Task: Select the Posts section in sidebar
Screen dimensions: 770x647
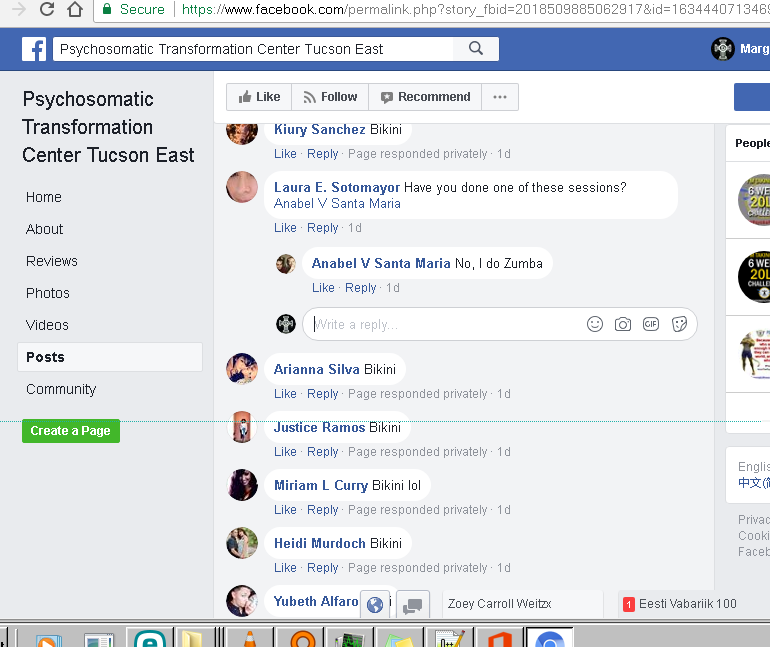Action: [x=110, y=357]
